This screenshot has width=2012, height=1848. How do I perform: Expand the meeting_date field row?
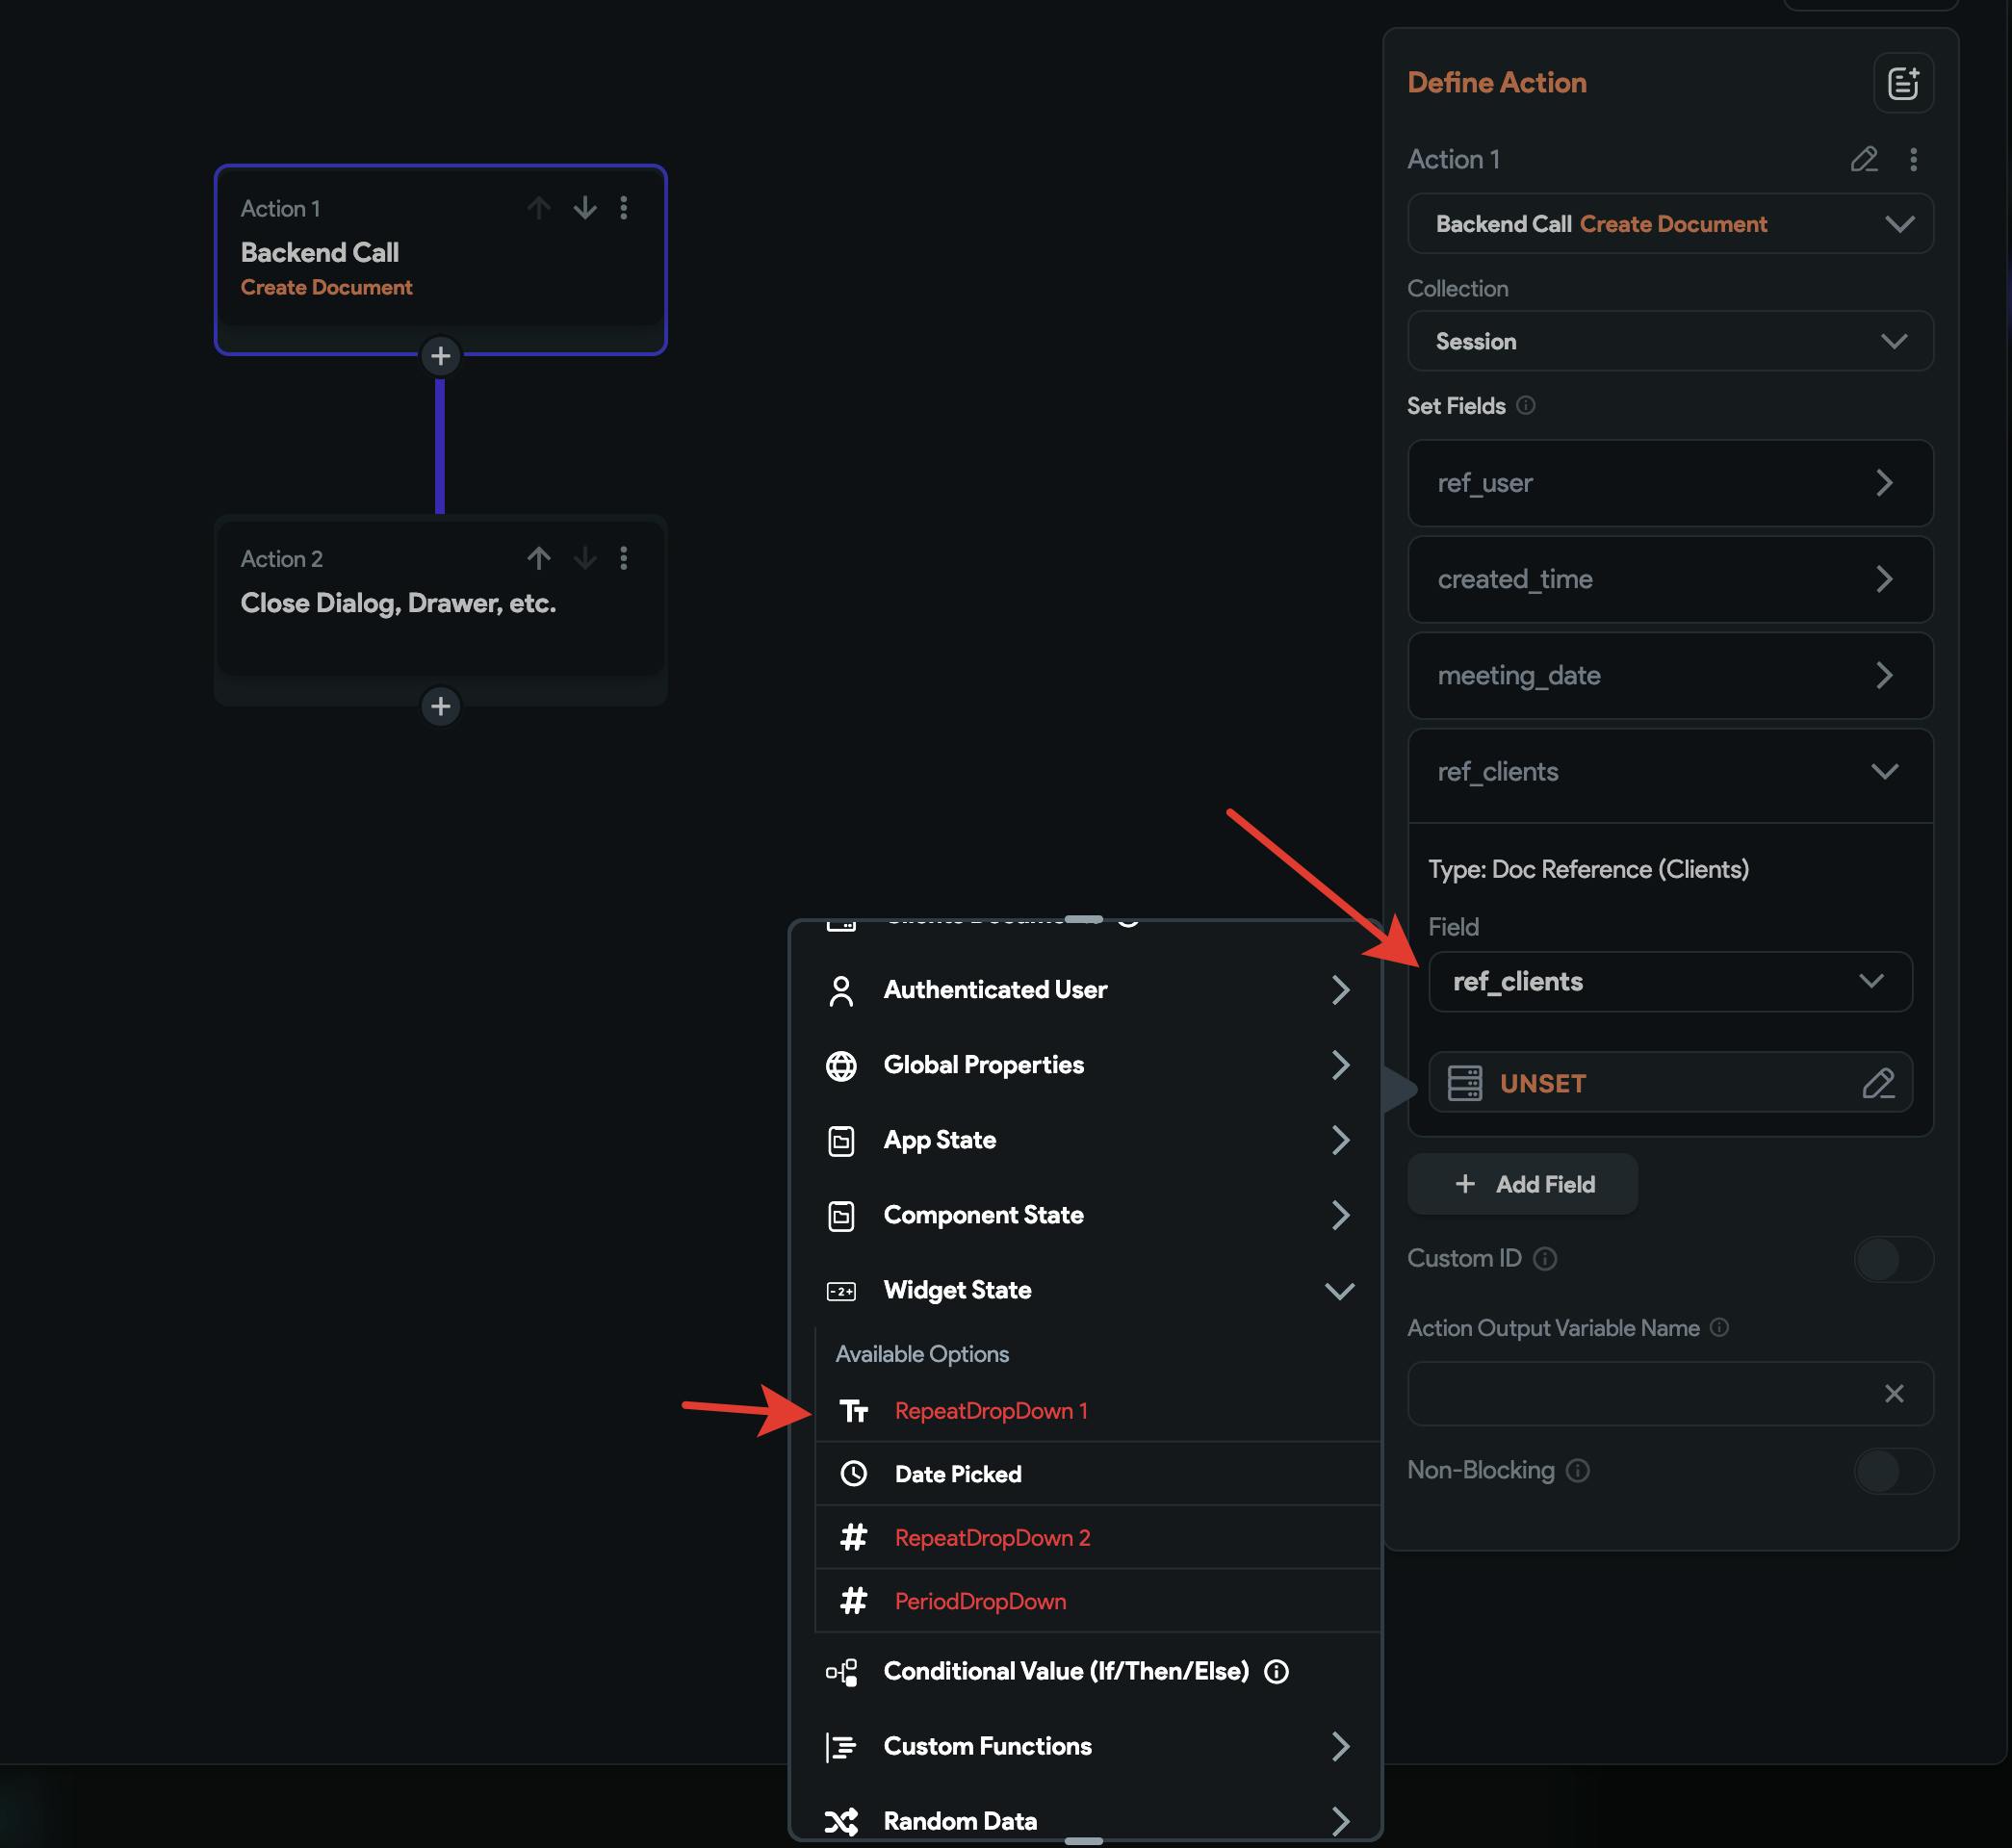(x=1669, y=675)
